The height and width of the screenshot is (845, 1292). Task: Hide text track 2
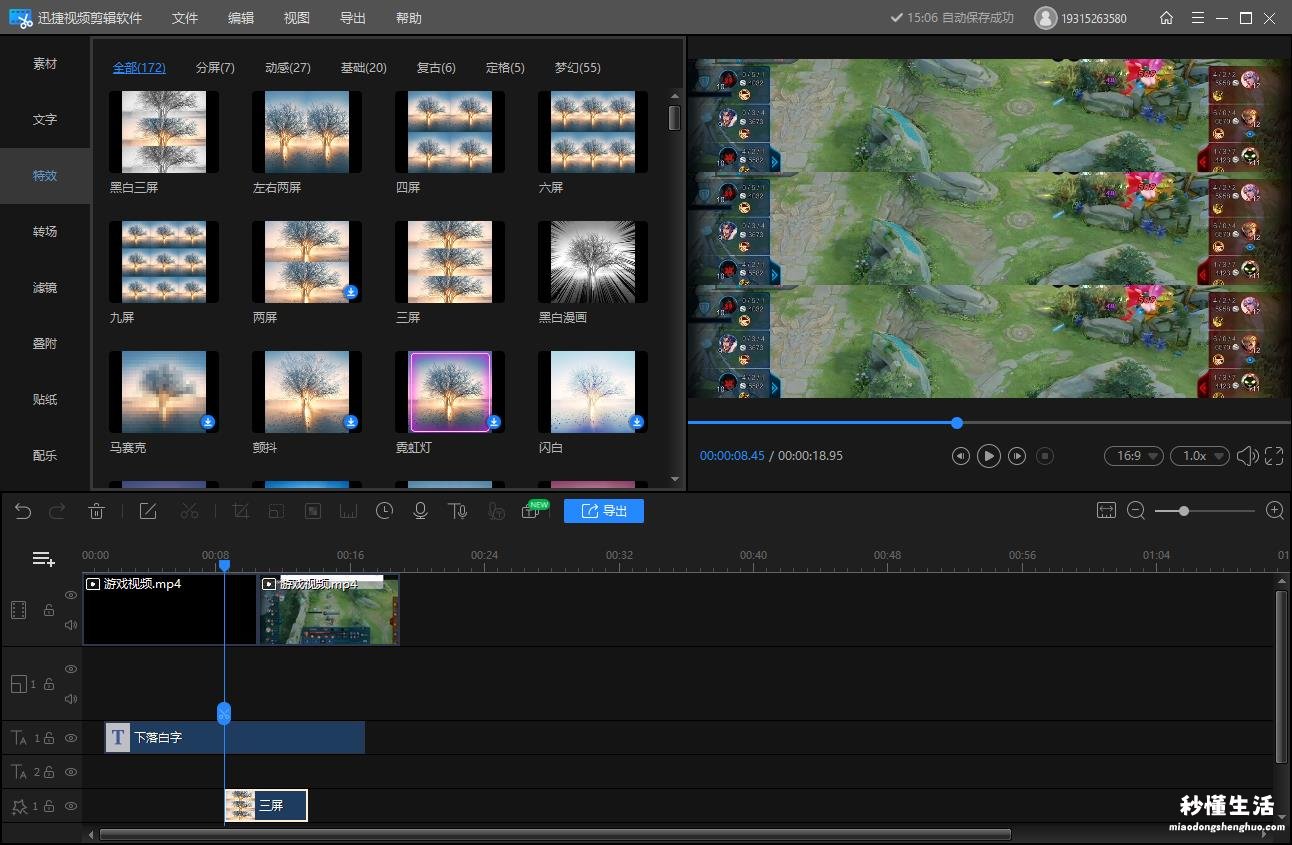click(x=71, y=772)
